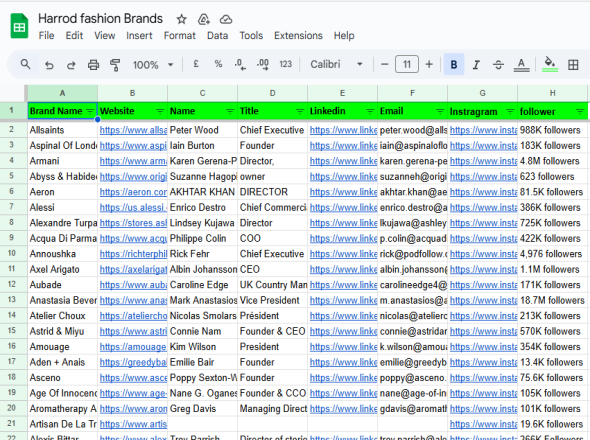
Task: Select the cell containing Axel Arigato
Action: click(x=62, y=269)
